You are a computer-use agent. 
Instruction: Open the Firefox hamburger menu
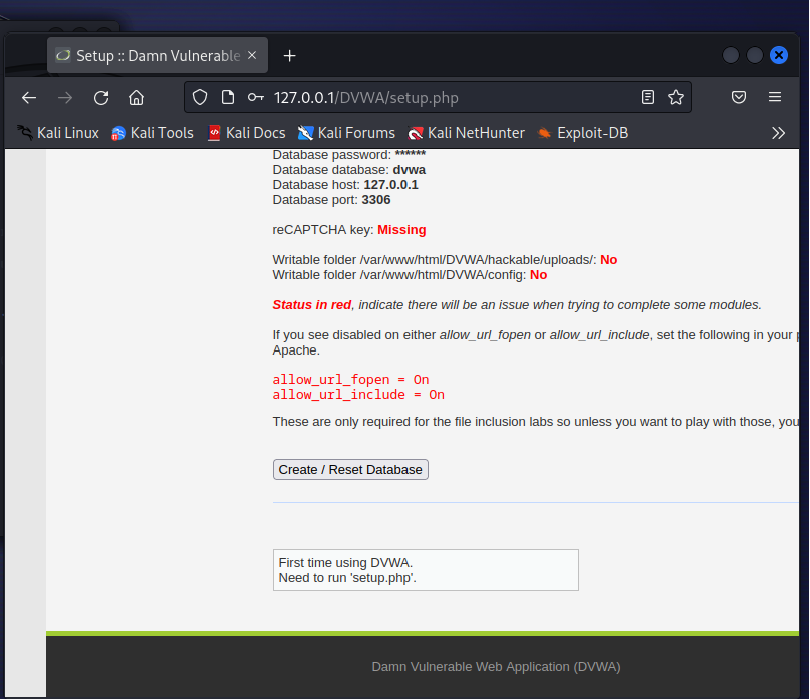(774, 97)
